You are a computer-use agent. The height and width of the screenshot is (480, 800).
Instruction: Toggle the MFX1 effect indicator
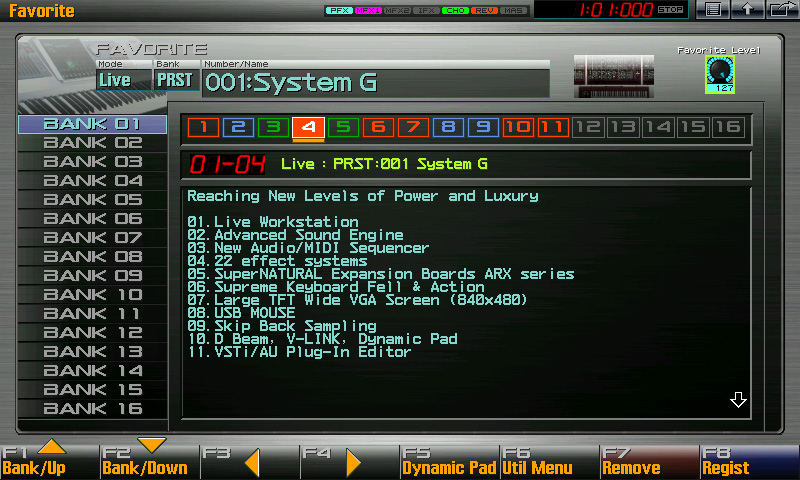(x=368, y=10)
